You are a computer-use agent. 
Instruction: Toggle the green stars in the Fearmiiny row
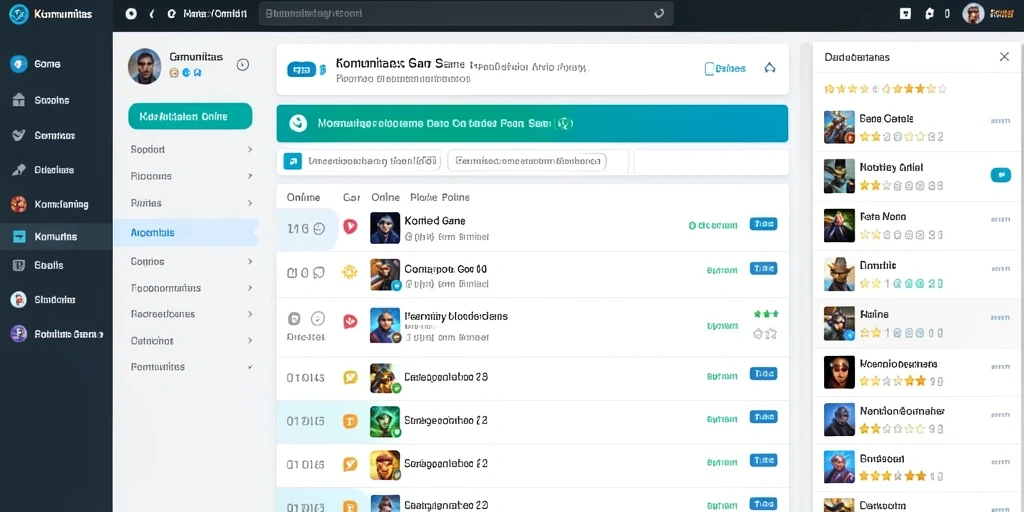click(765, 314)
